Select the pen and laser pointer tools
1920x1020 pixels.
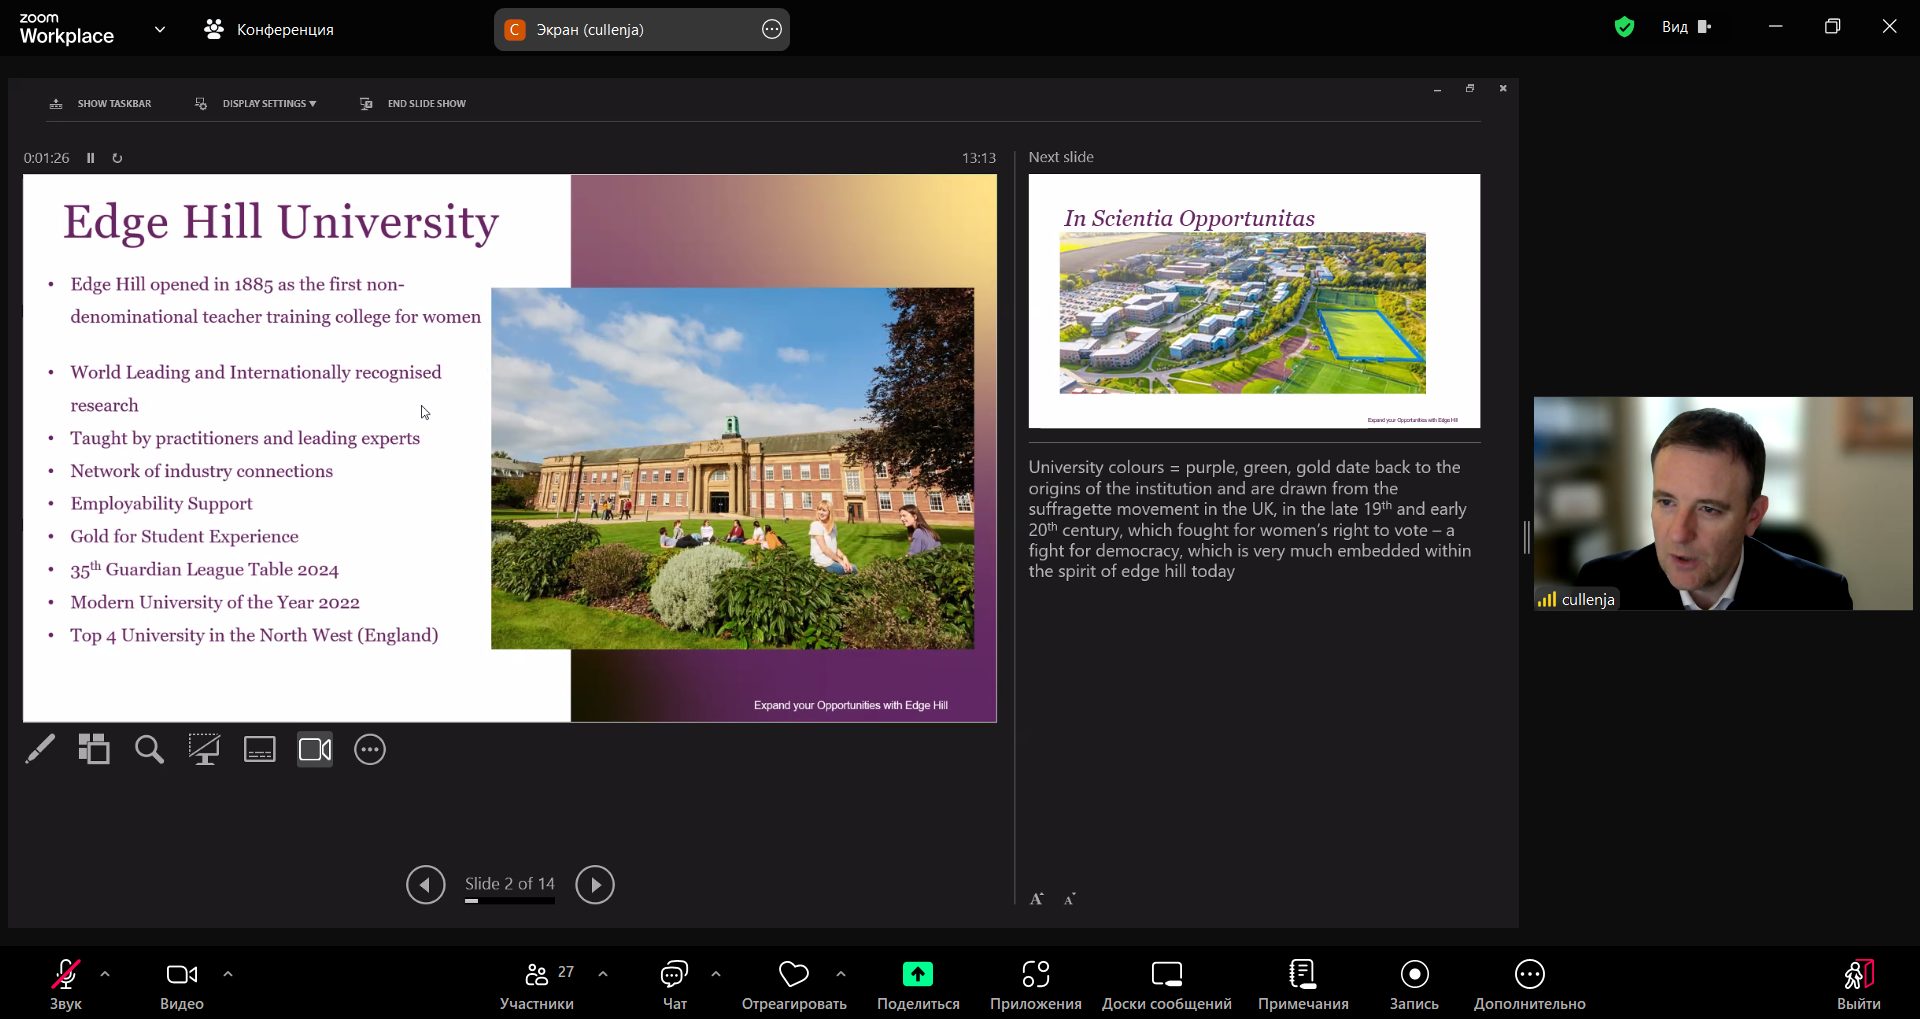pos(40,749)
